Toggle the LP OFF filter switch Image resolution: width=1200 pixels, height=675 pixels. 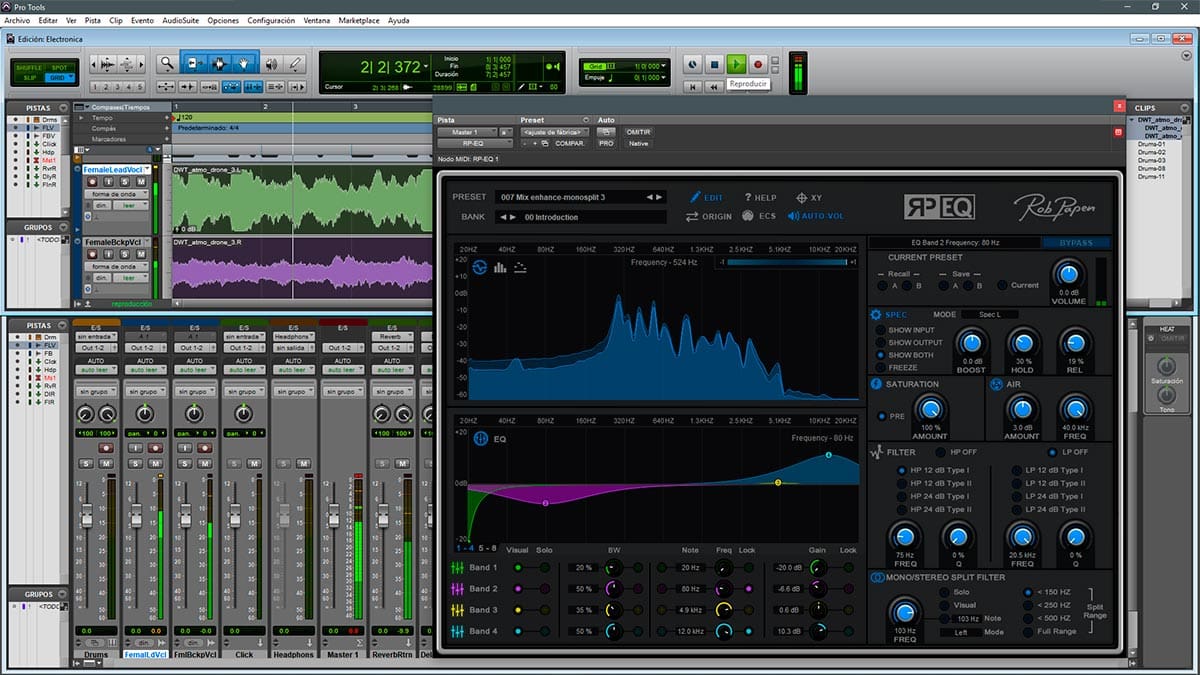pyautogui.click(x=1052, y=452)
